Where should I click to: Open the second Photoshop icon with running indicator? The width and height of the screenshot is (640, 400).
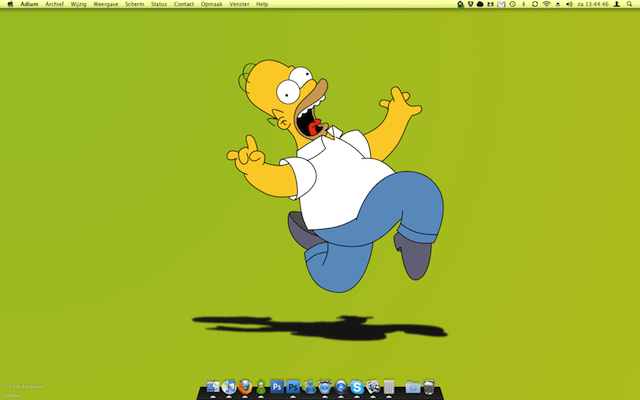tap(293, 386)
